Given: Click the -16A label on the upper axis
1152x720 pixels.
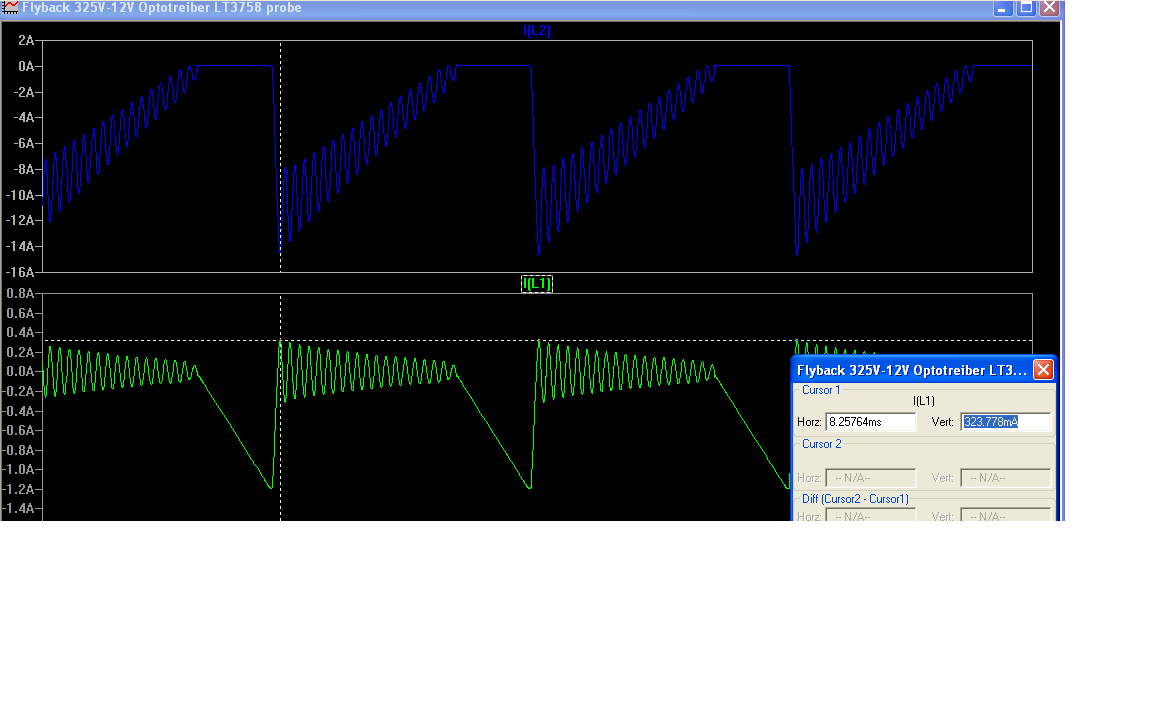Looking at the screenshot, I should [x=20, y=272].
